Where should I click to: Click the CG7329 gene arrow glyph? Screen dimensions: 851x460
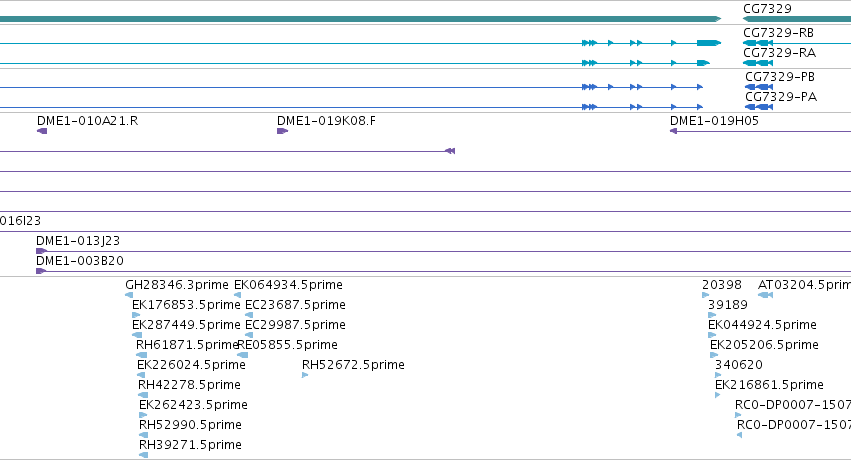797,19
